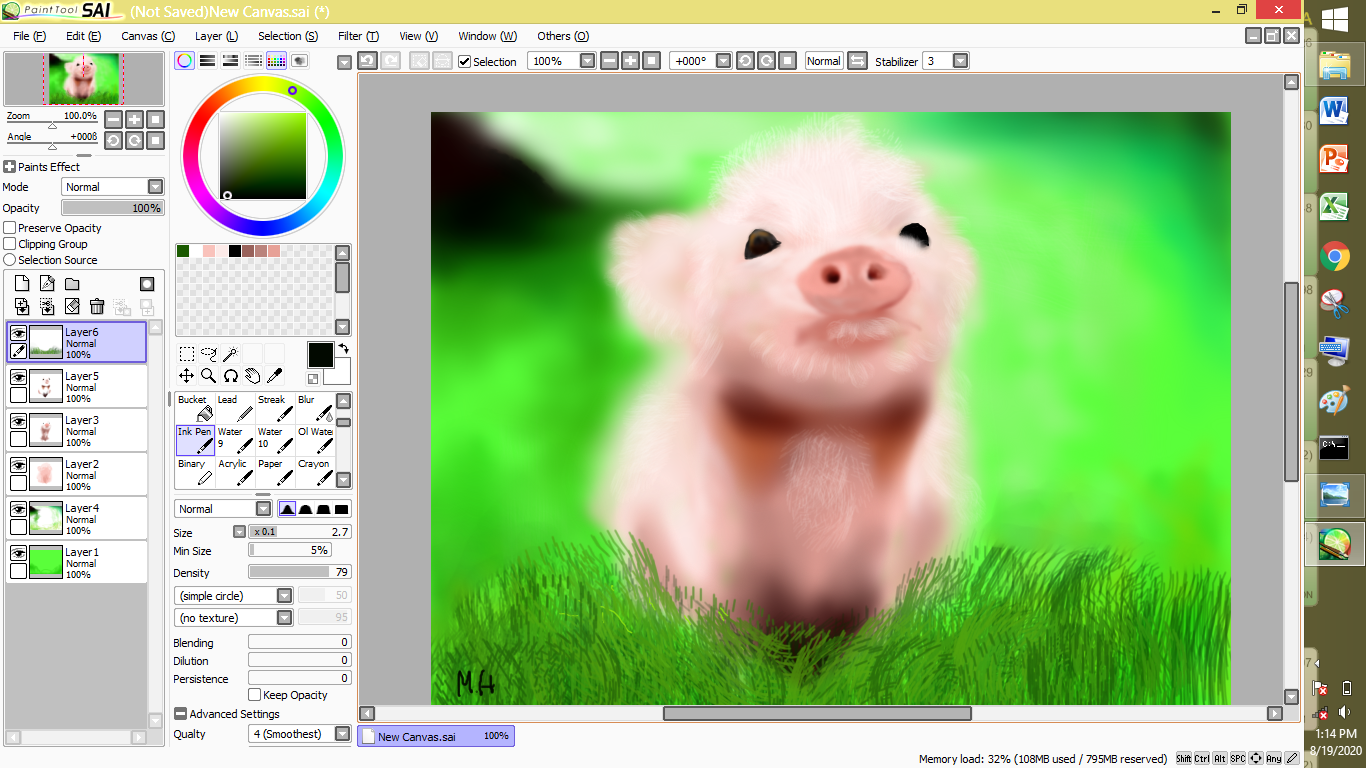The image size is (1366, 768).
Task: Create a new layer folder
Action: click(72, 284)
